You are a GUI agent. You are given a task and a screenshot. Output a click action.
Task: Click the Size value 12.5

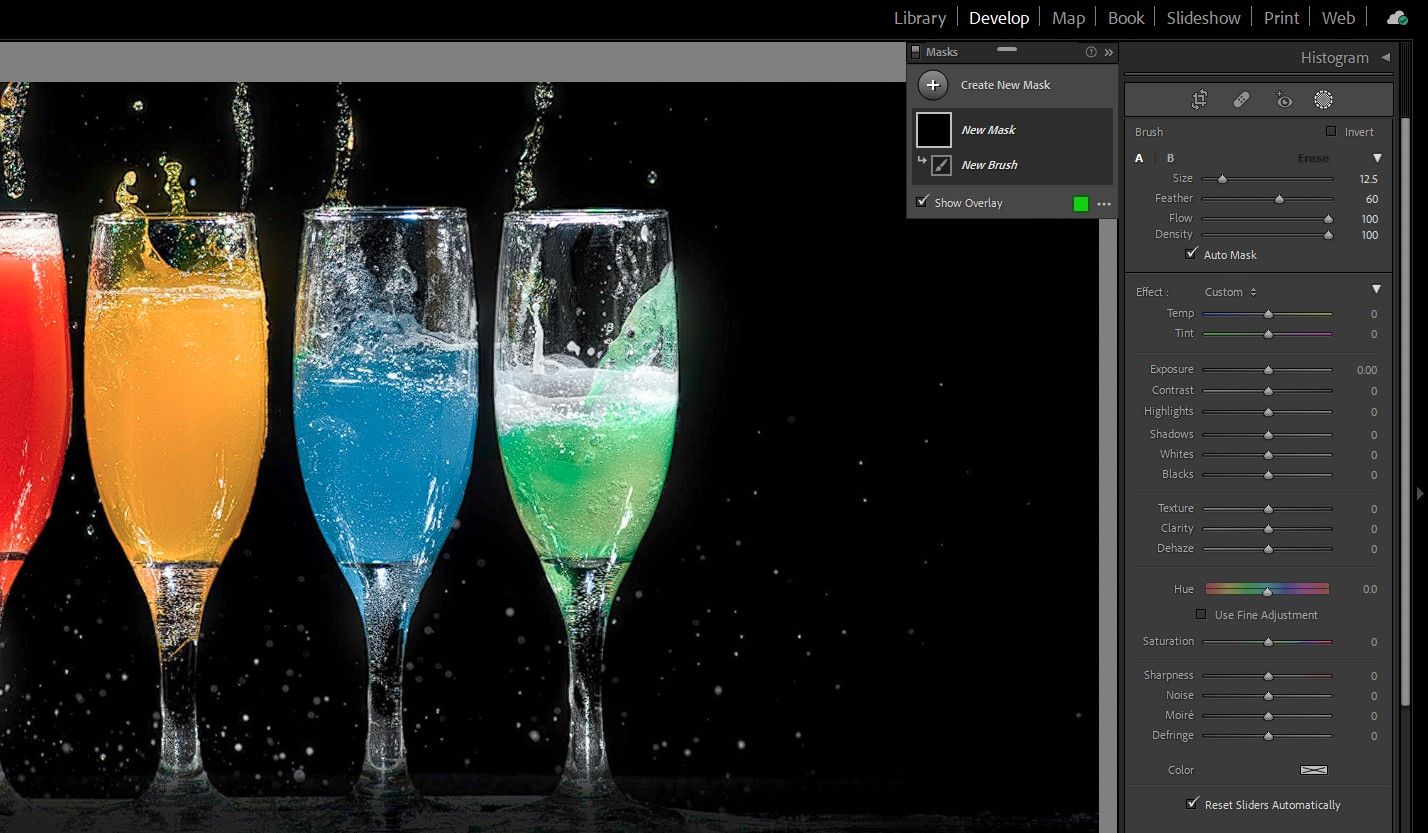pyautogui.click(x=1368, y=179)
